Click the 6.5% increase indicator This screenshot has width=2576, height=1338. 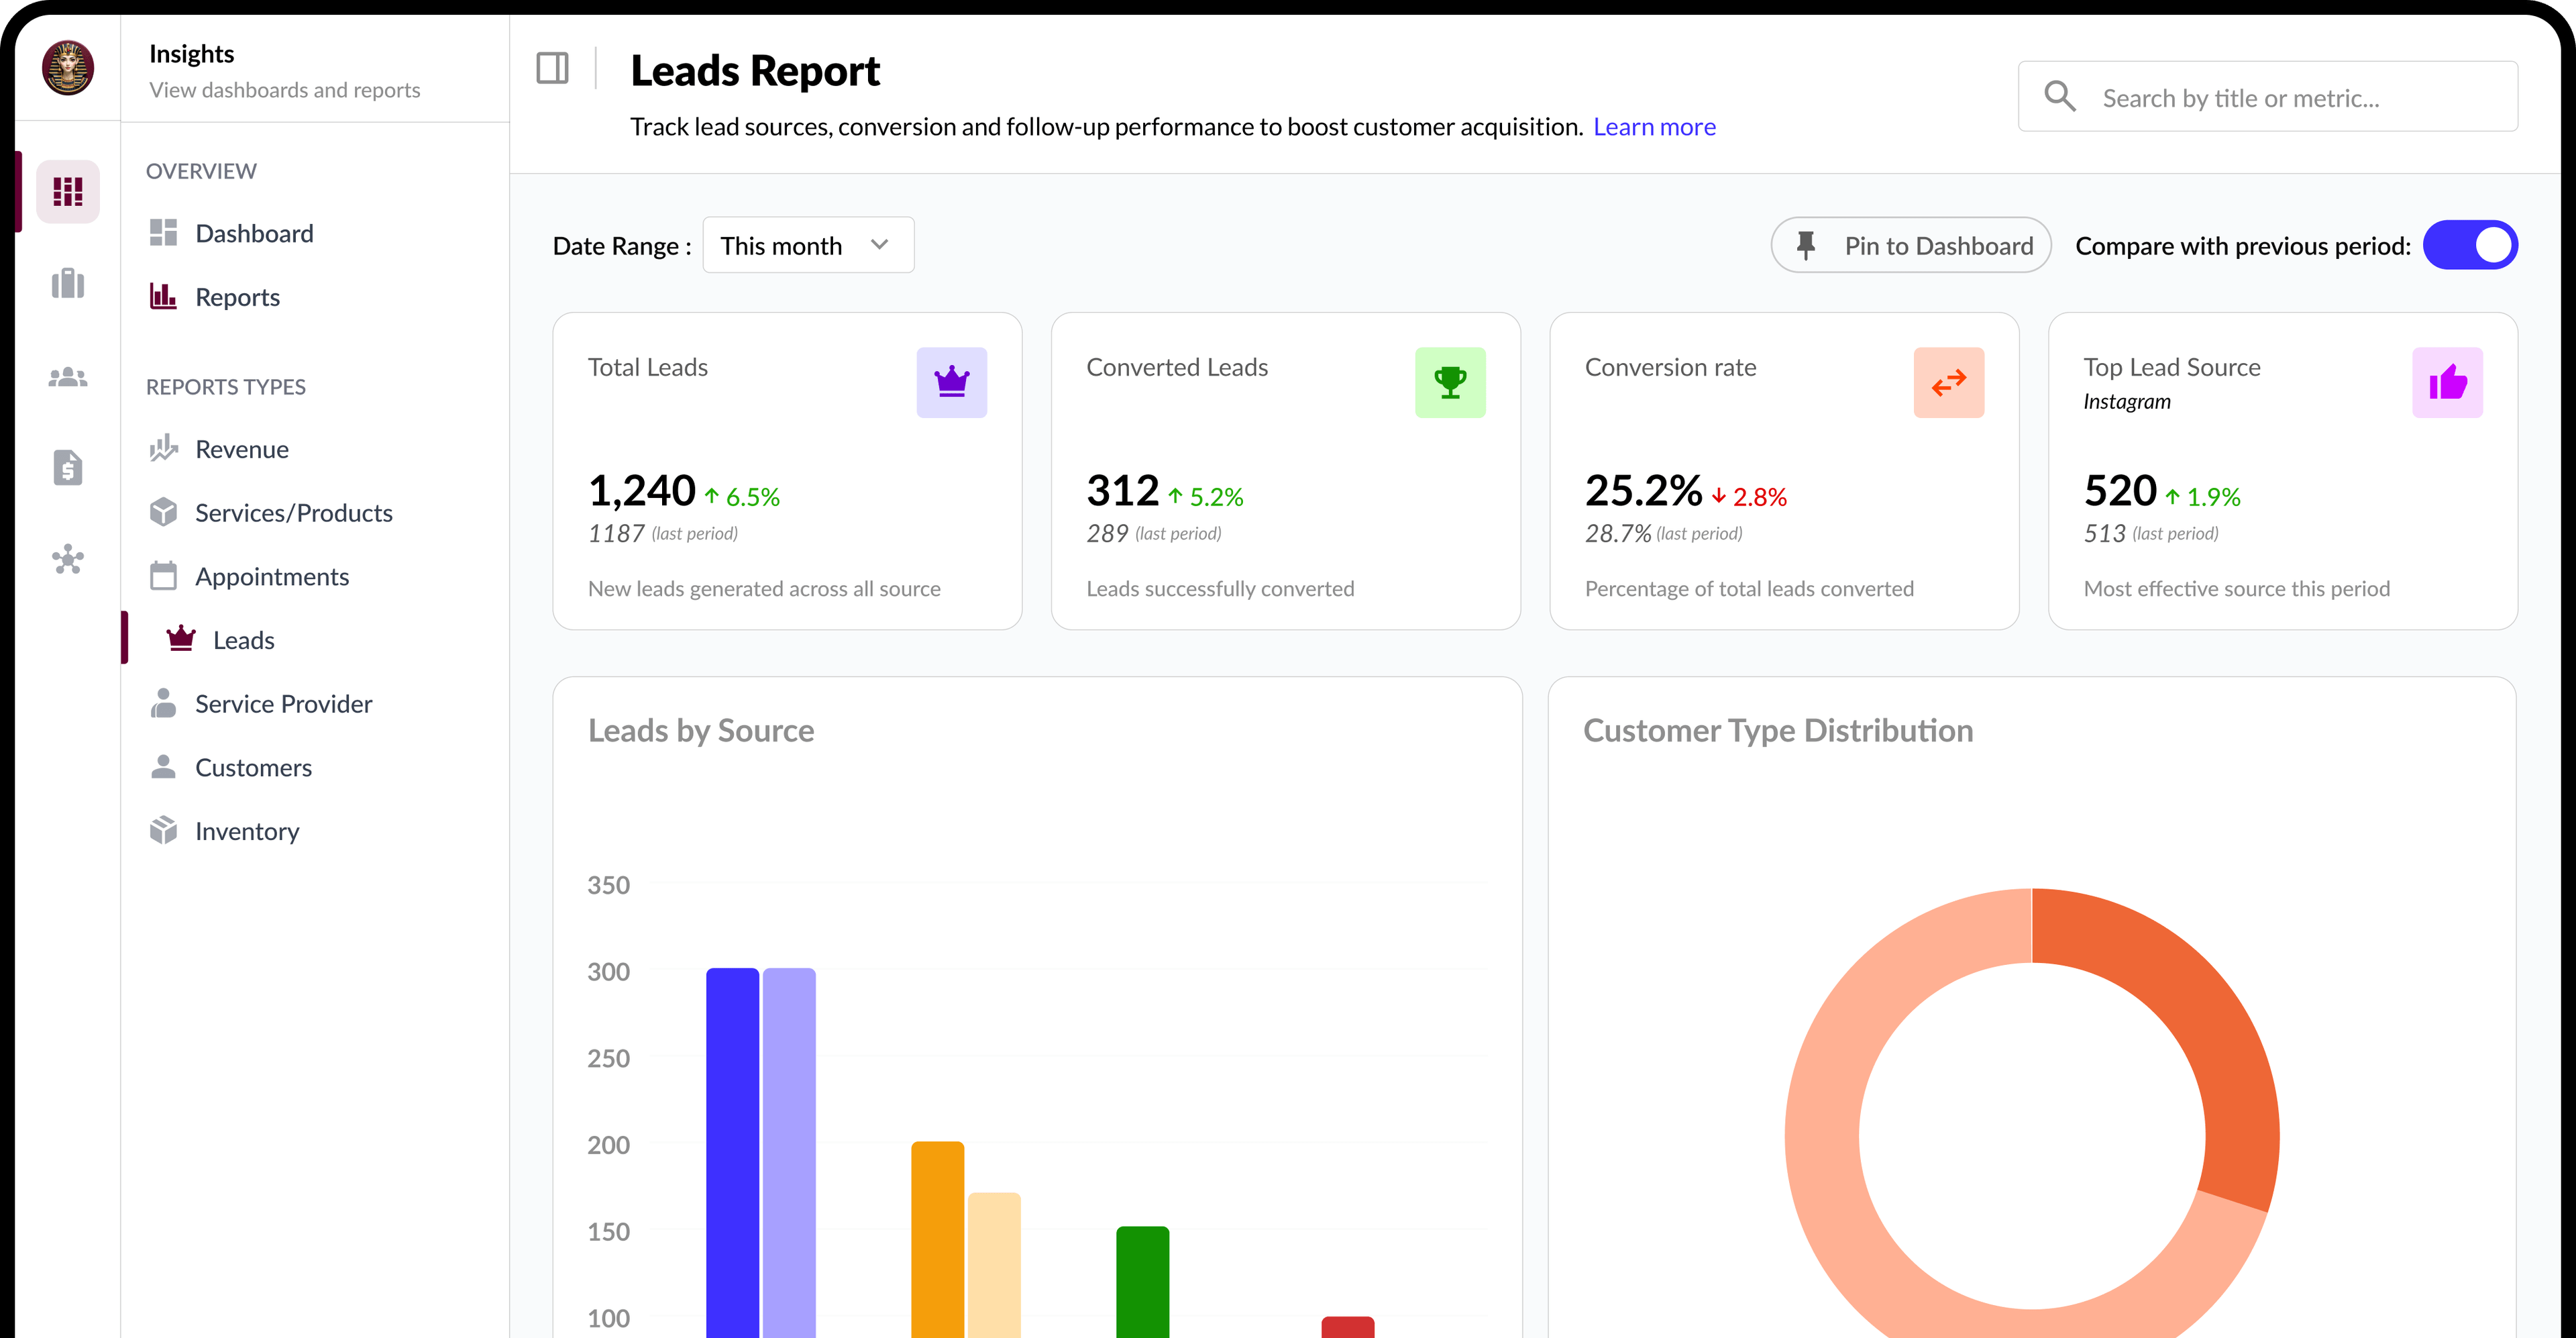pos(742,496)
